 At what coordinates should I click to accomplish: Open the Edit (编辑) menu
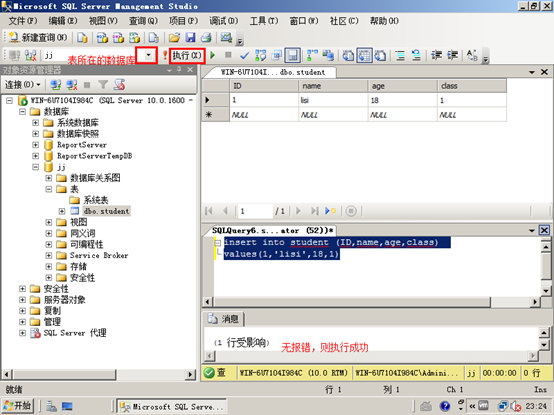click(63, 21)
